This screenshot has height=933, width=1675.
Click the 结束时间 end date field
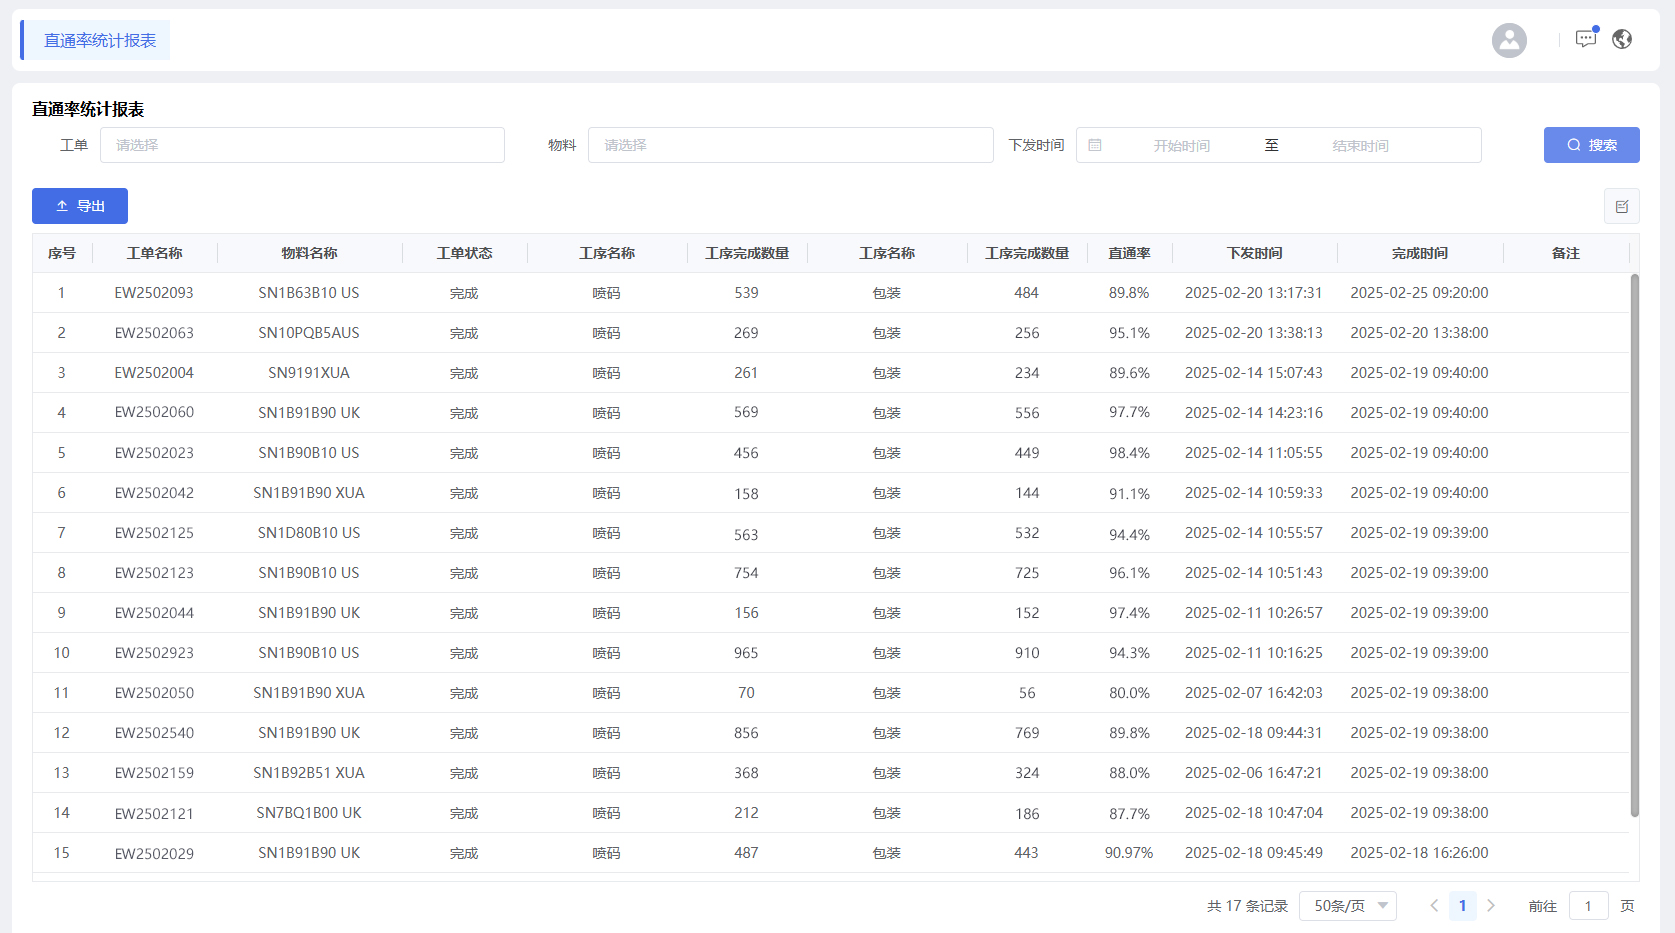point(1360,146)
